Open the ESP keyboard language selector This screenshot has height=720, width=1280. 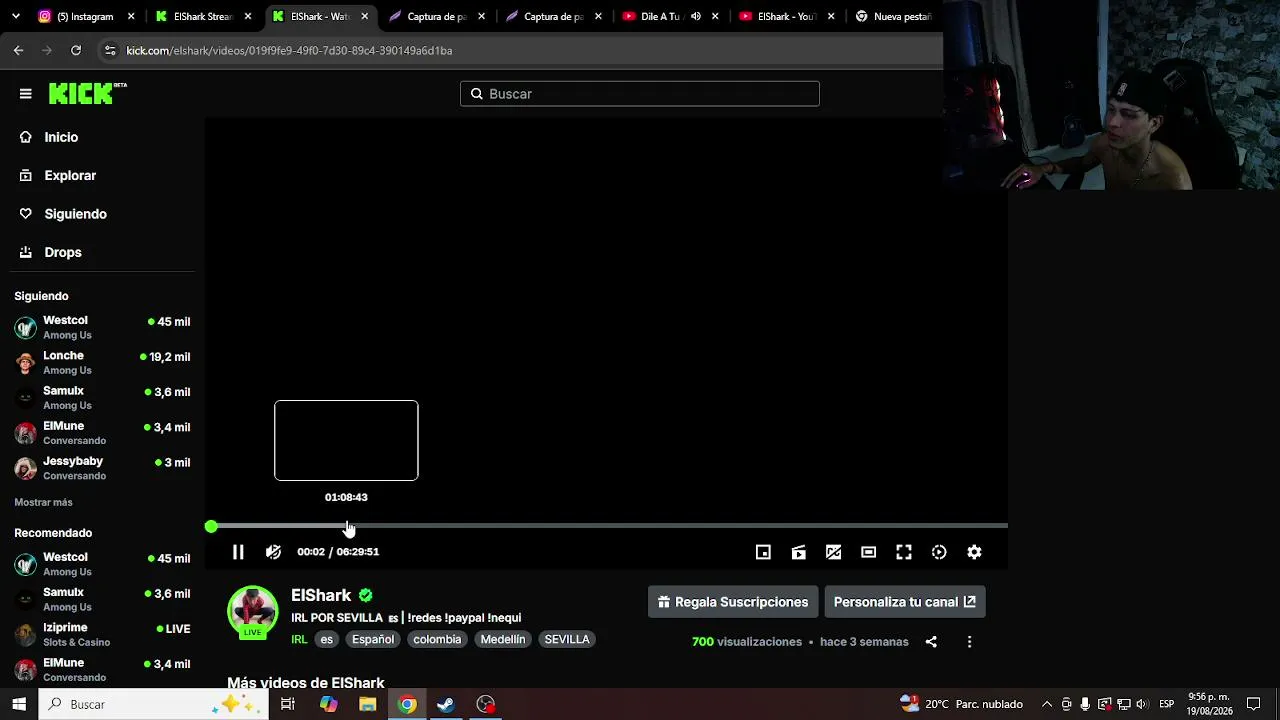point(1167,704)
